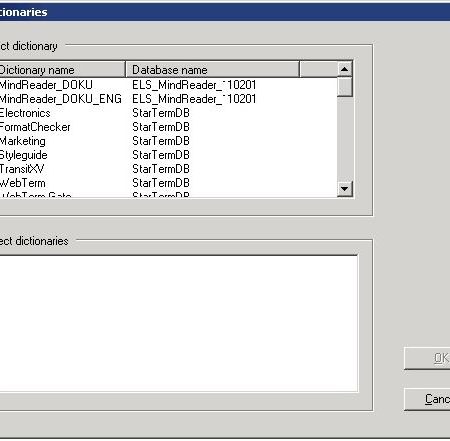
Task: Click the scroll down arrow in dictionary list
Action: click(x=345, y=189)
